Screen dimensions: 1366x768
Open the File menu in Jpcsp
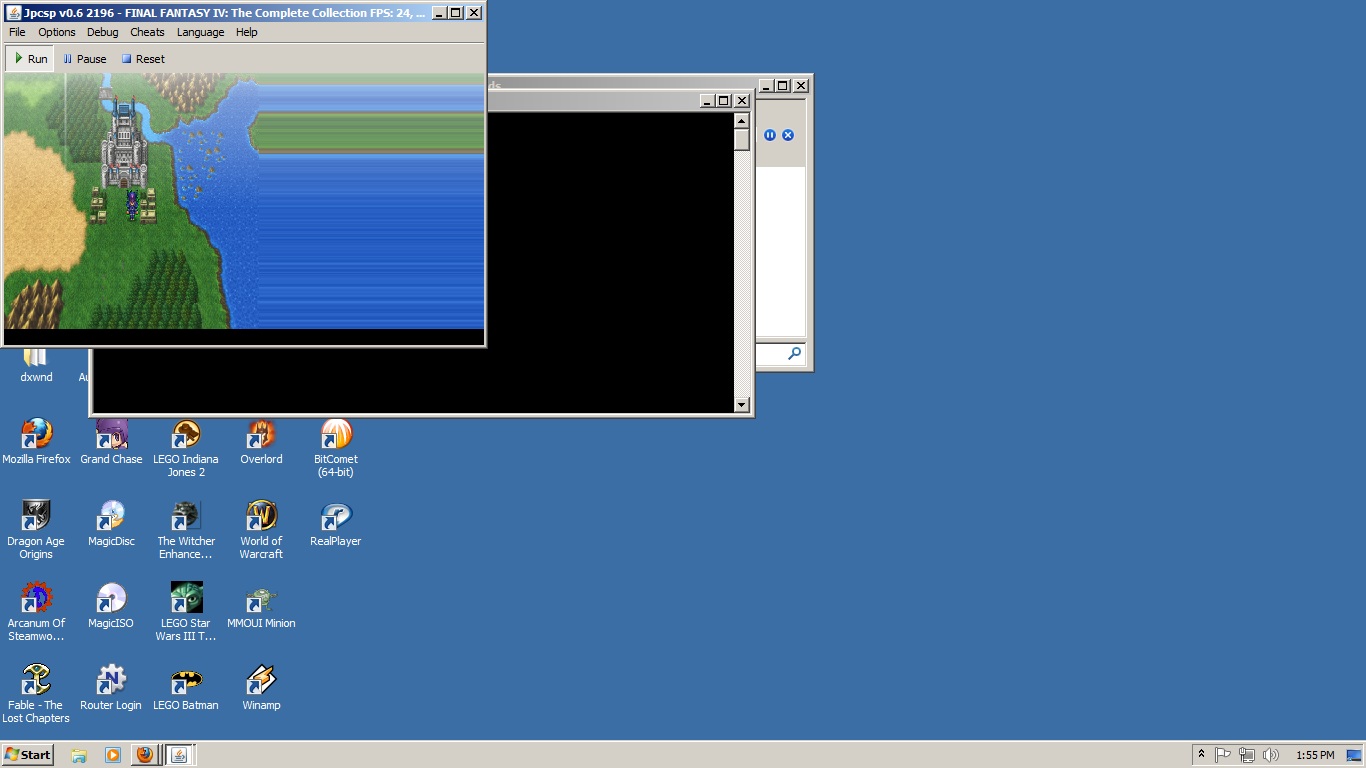click(17, 32)
